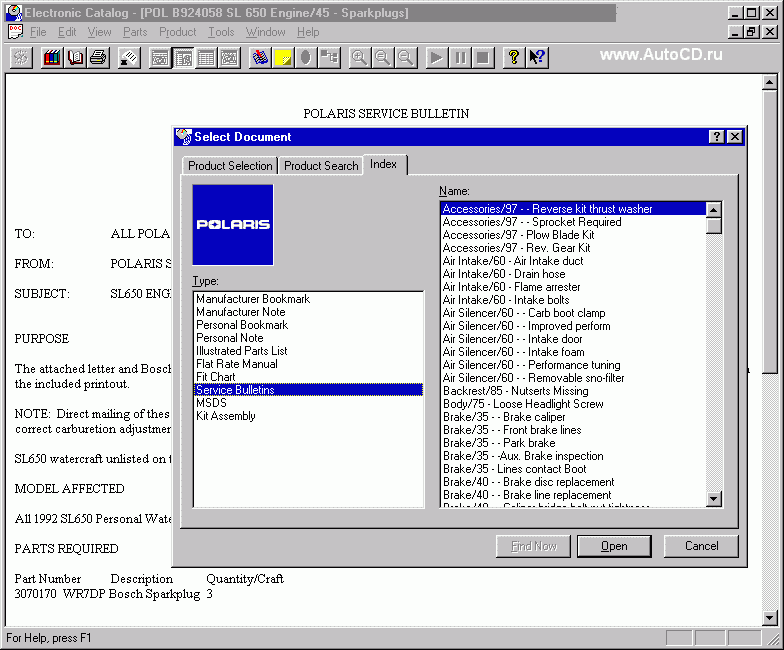Click the grey oval toolbar icon

(306, 58)
